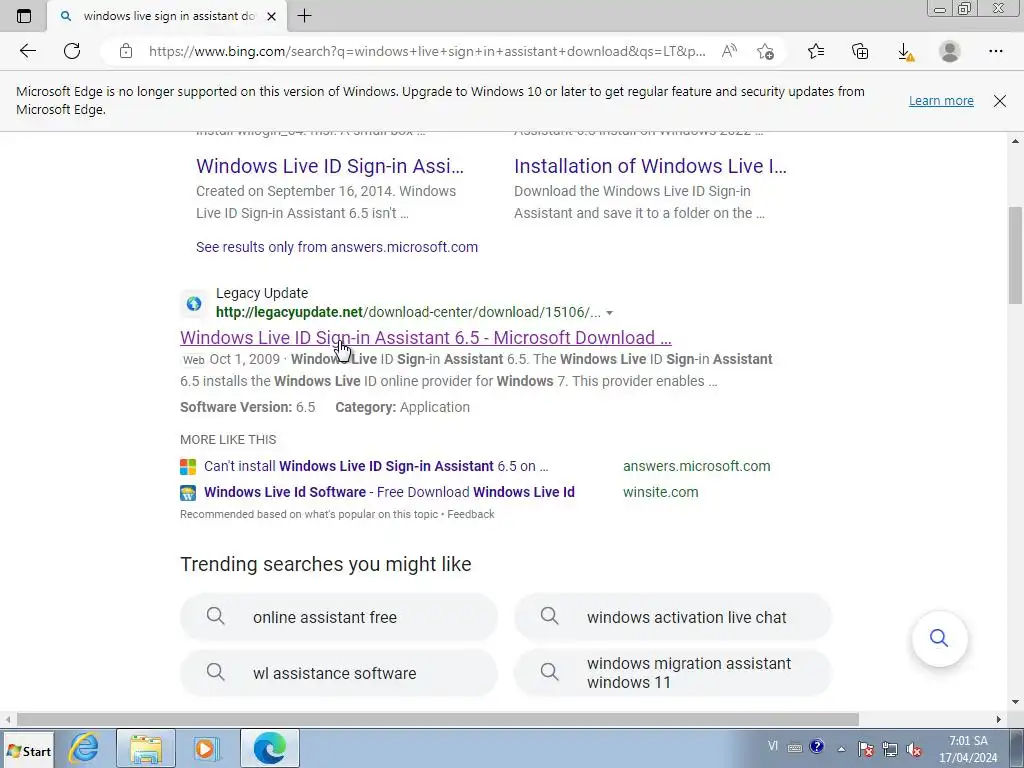The image size is (1024, 768).
Task: Click the muted volume speaker icon
Action: pos(914,749)
